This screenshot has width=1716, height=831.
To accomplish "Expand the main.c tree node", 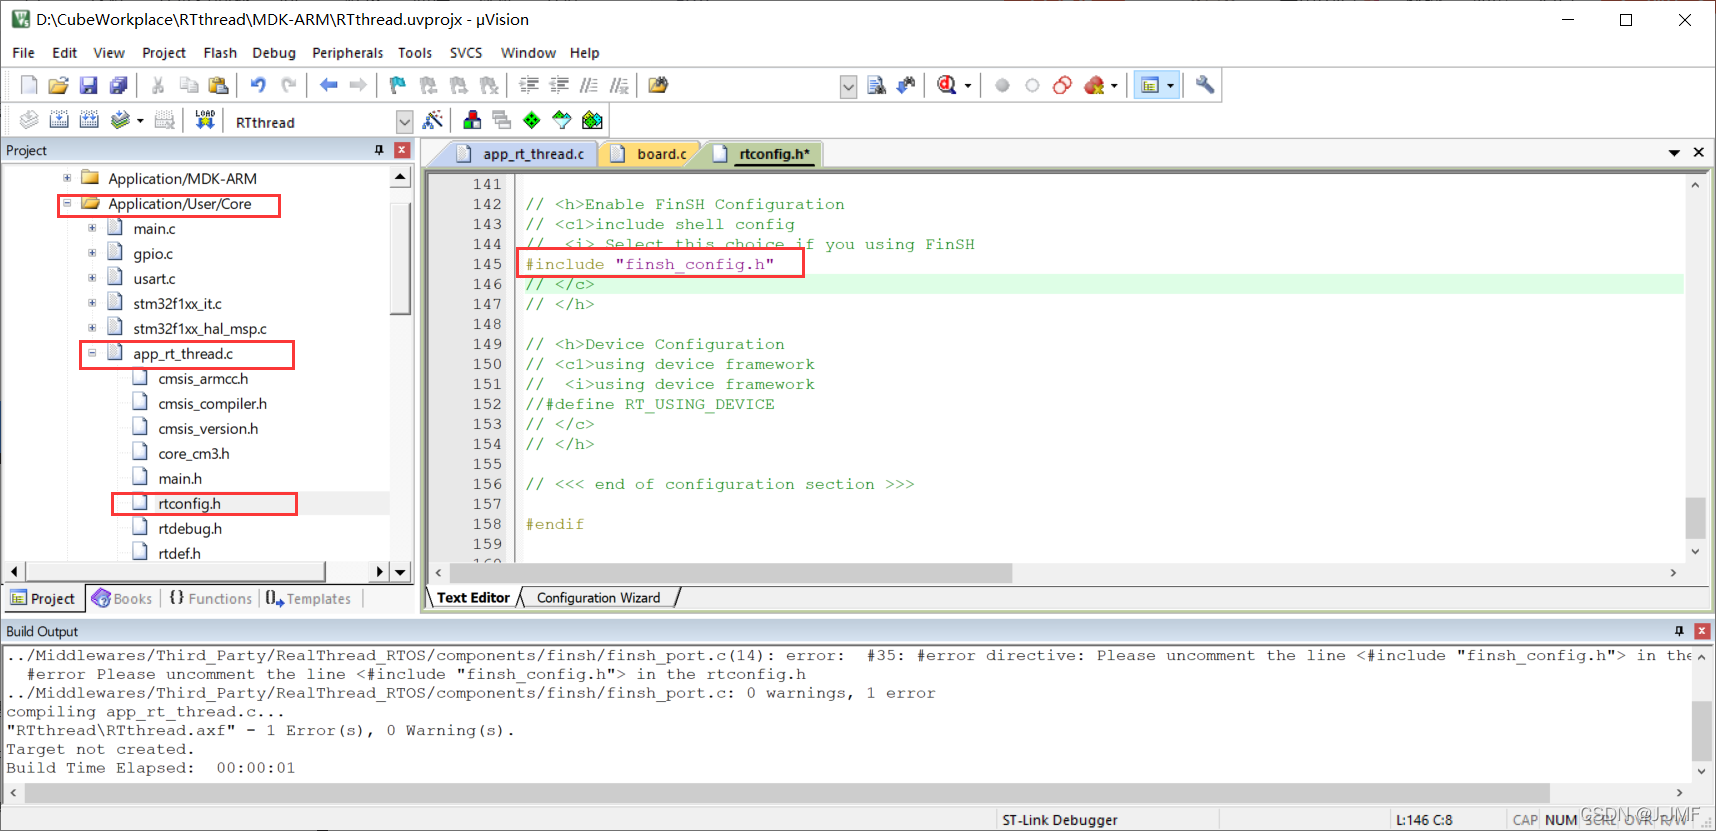I will pyautogui.click(x=92, y=228).
